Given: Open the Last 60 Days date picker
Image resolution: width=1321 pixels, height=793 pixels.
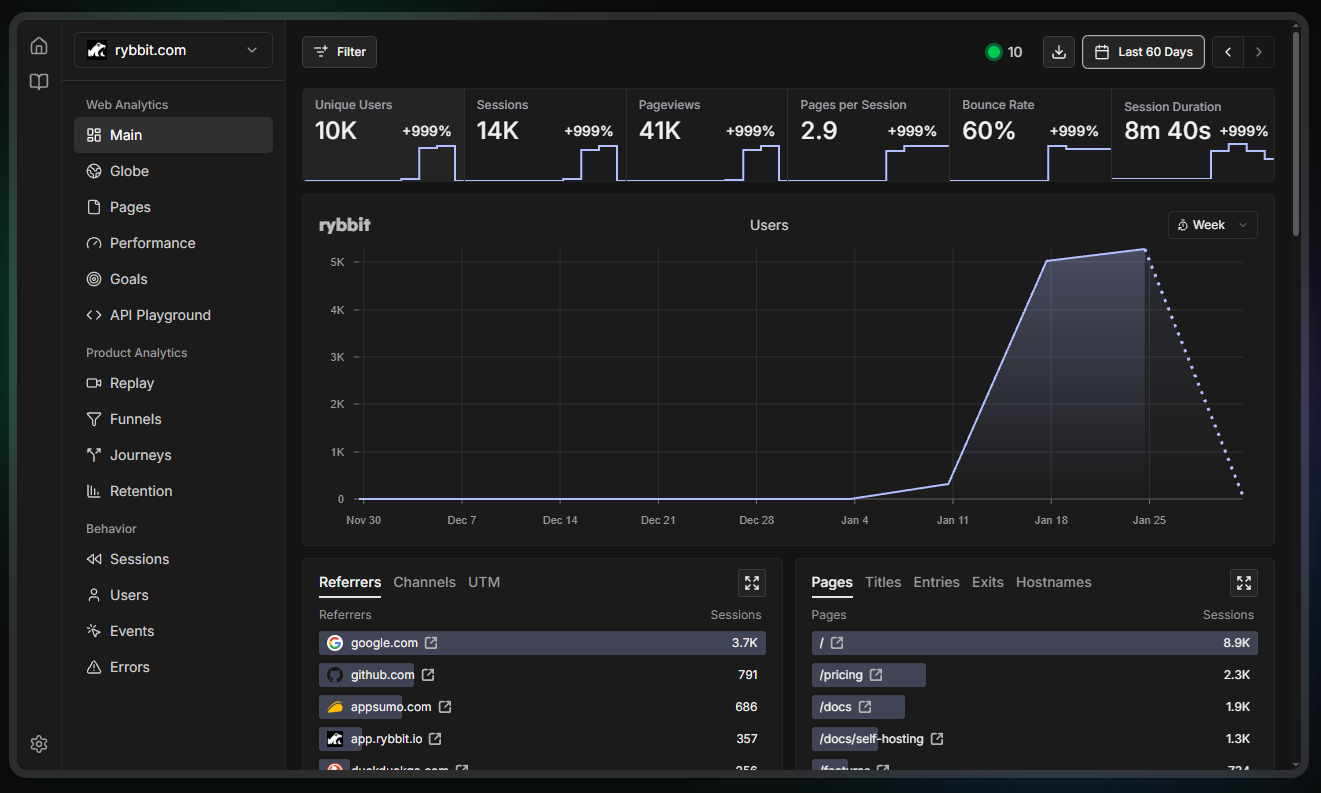Looking at the screenshot, I should [1143, 51].
